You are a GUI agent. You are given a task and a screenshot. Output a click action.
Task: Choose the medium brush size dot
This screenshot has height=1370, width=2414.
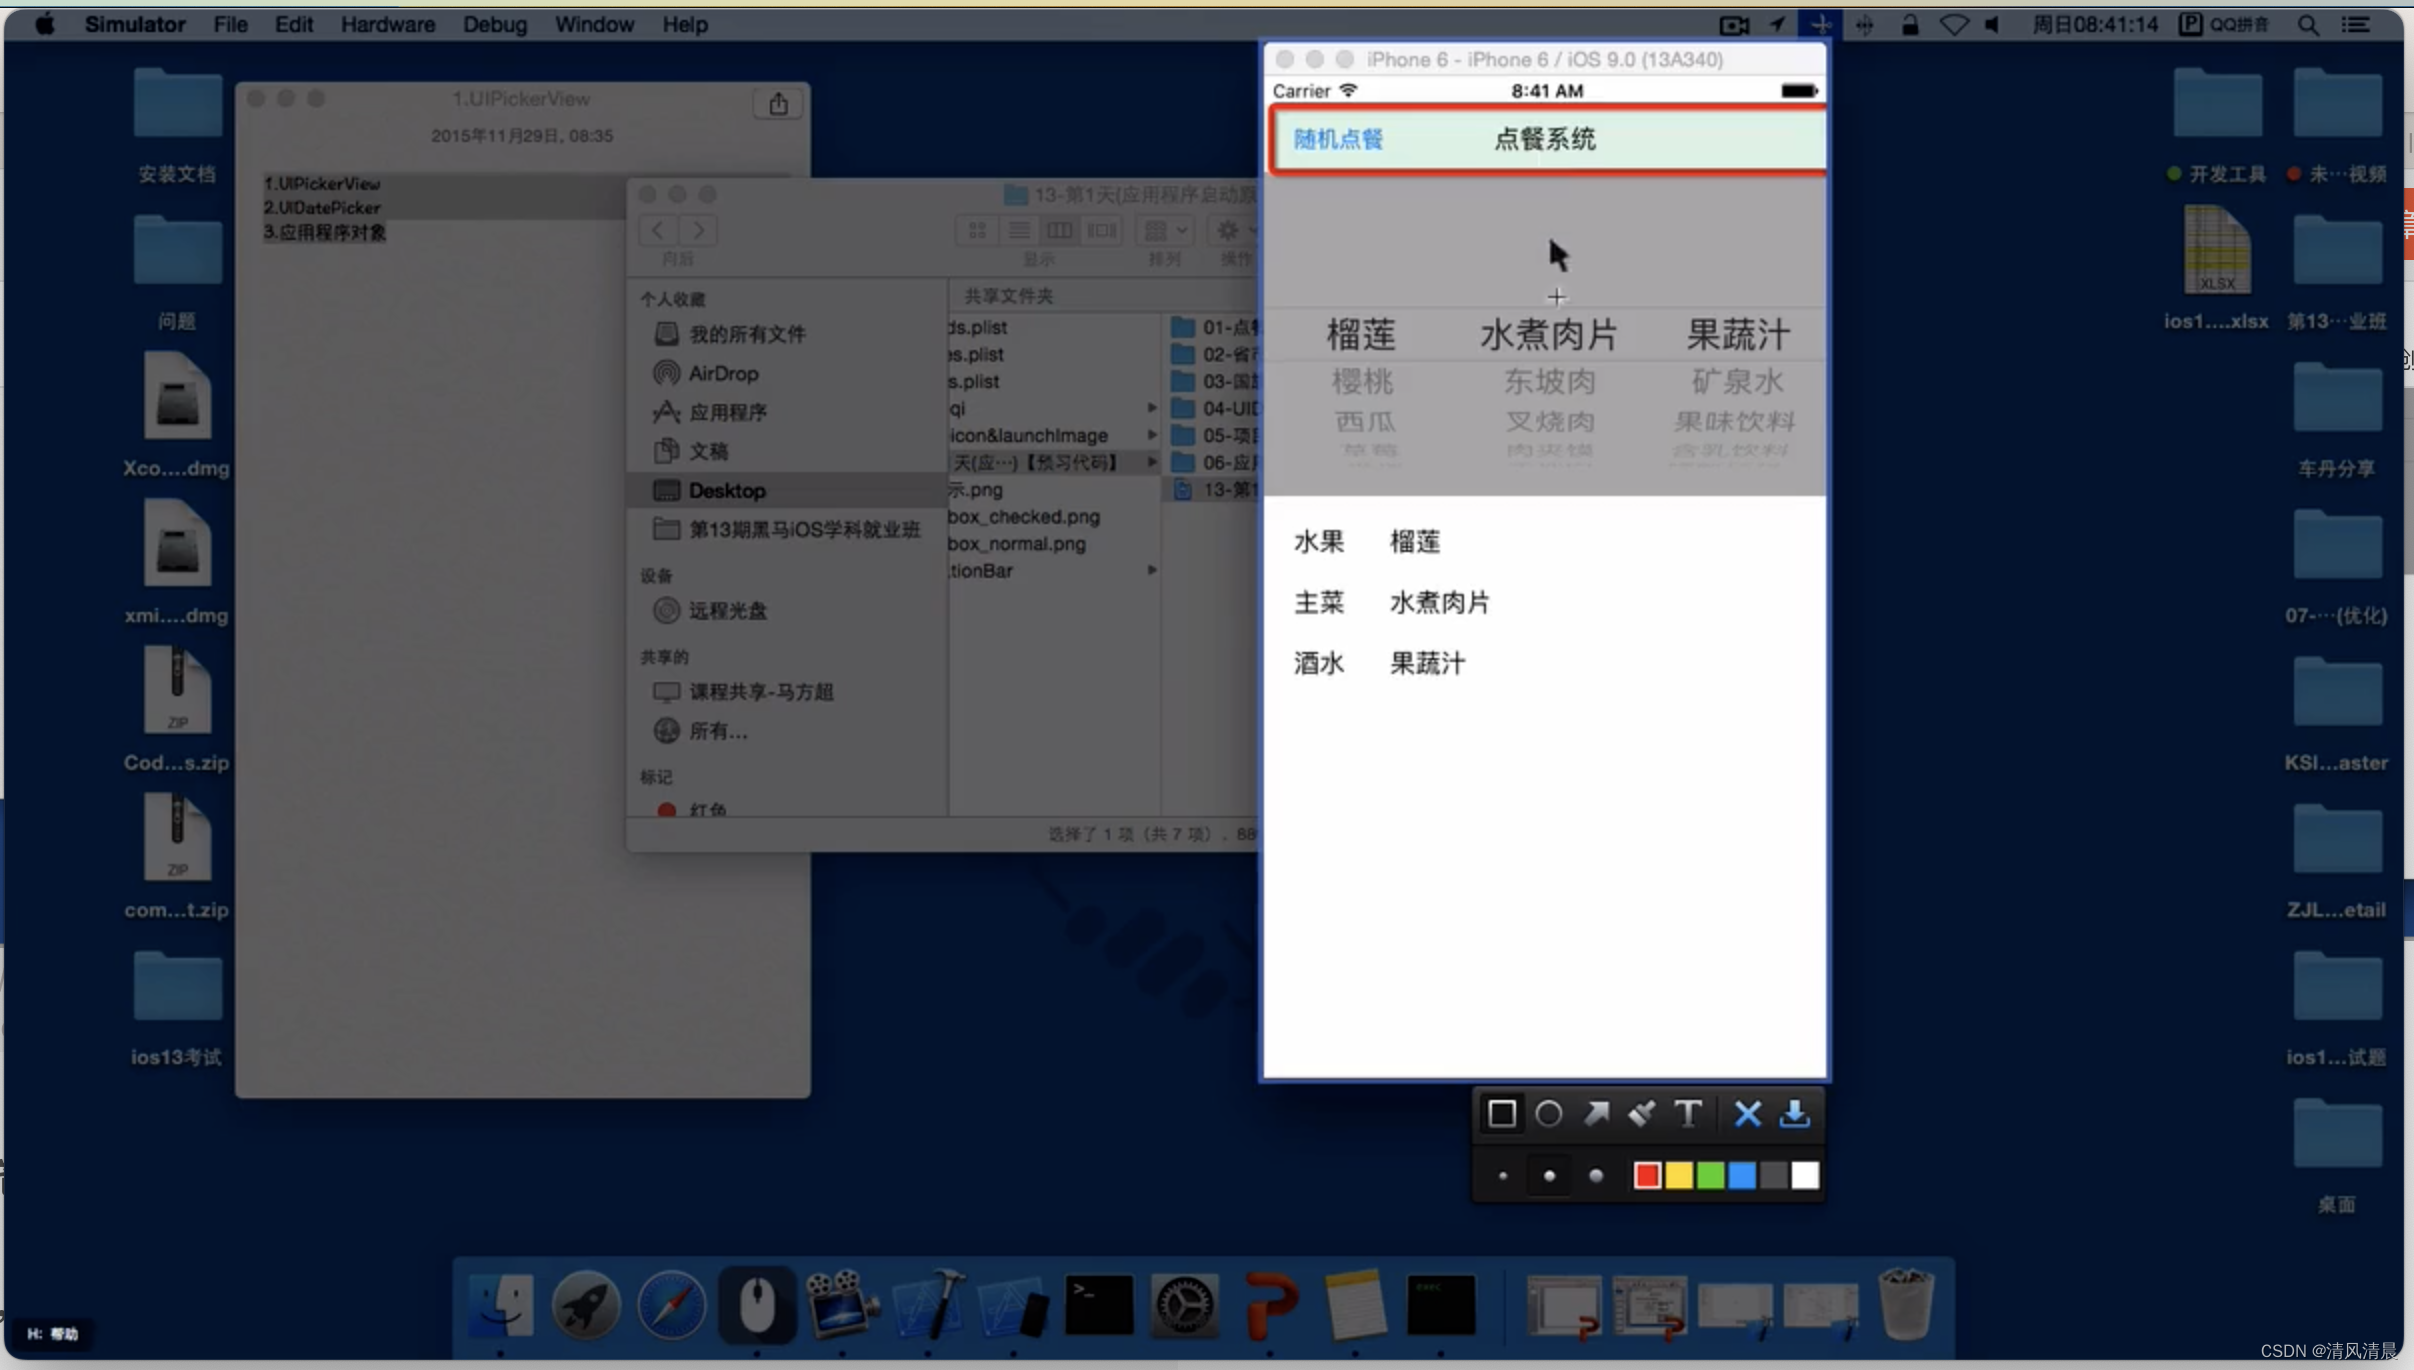(x=1549, y=1176)
